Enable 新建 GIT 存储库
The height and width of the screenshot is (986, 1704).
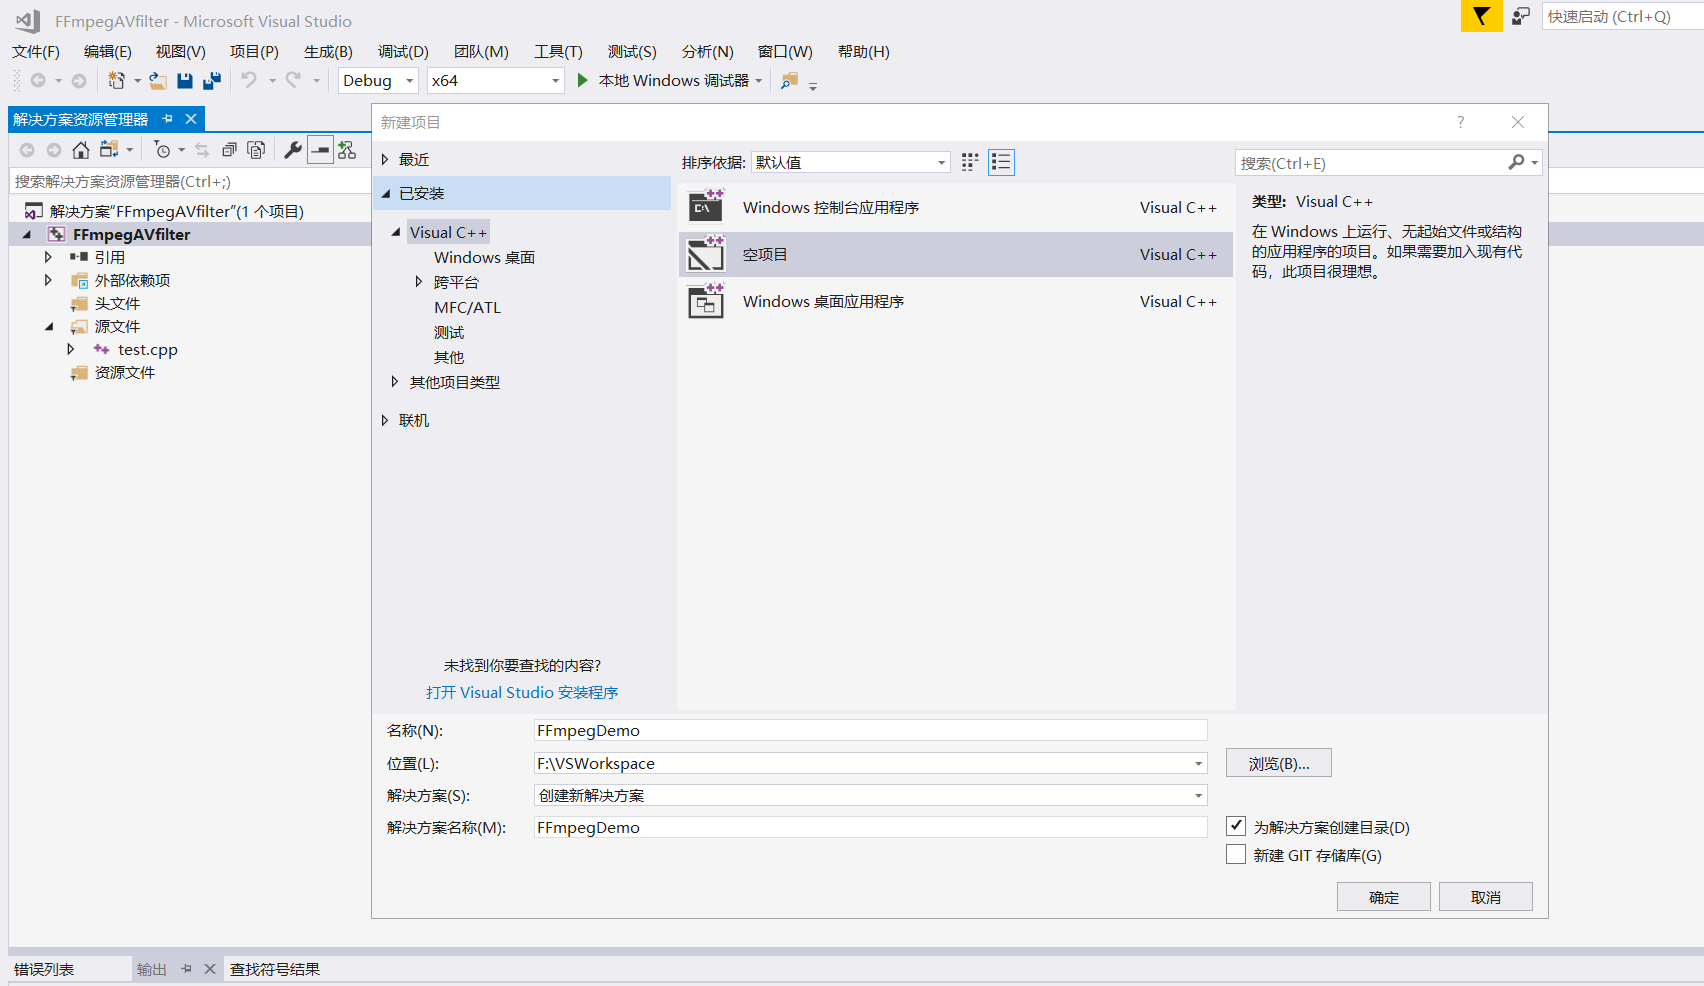tap(1236, 853)
